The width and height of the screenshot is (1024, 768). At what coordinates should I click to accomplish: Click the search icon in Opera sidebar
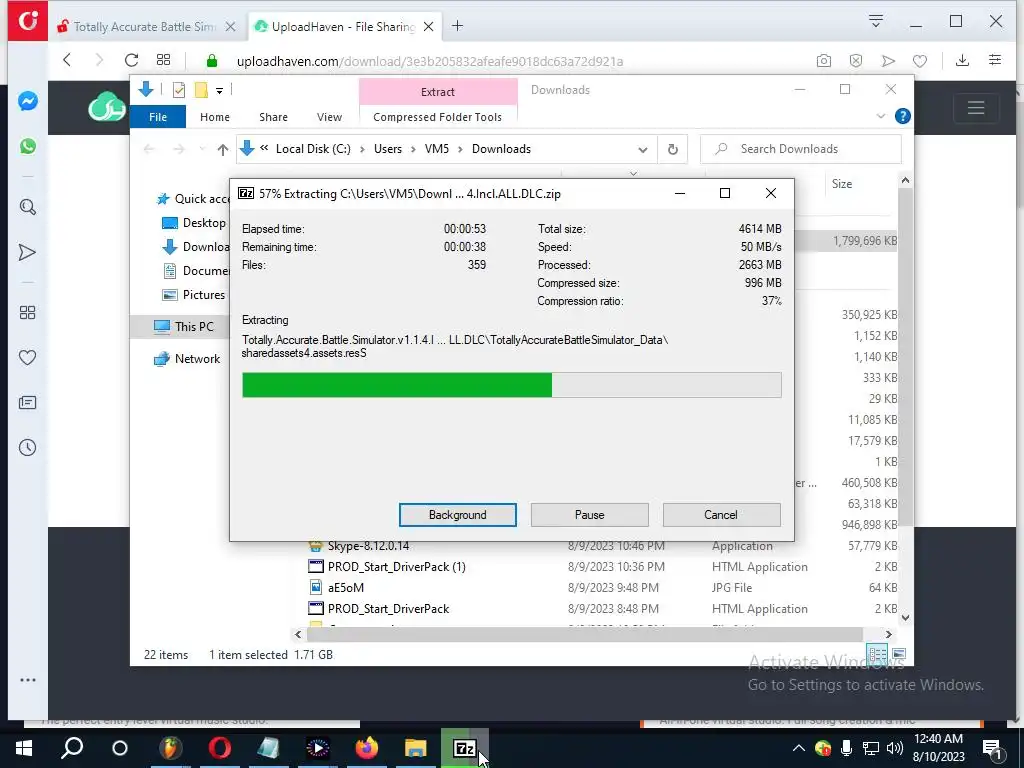(x=27, y=208)
